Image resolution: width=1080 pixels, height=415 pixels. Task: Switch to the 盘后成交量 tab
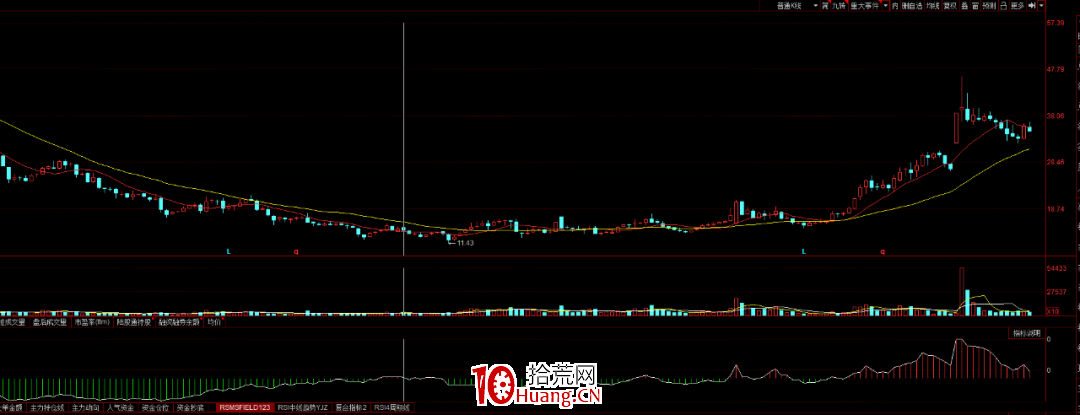click(x=49, y=321)
